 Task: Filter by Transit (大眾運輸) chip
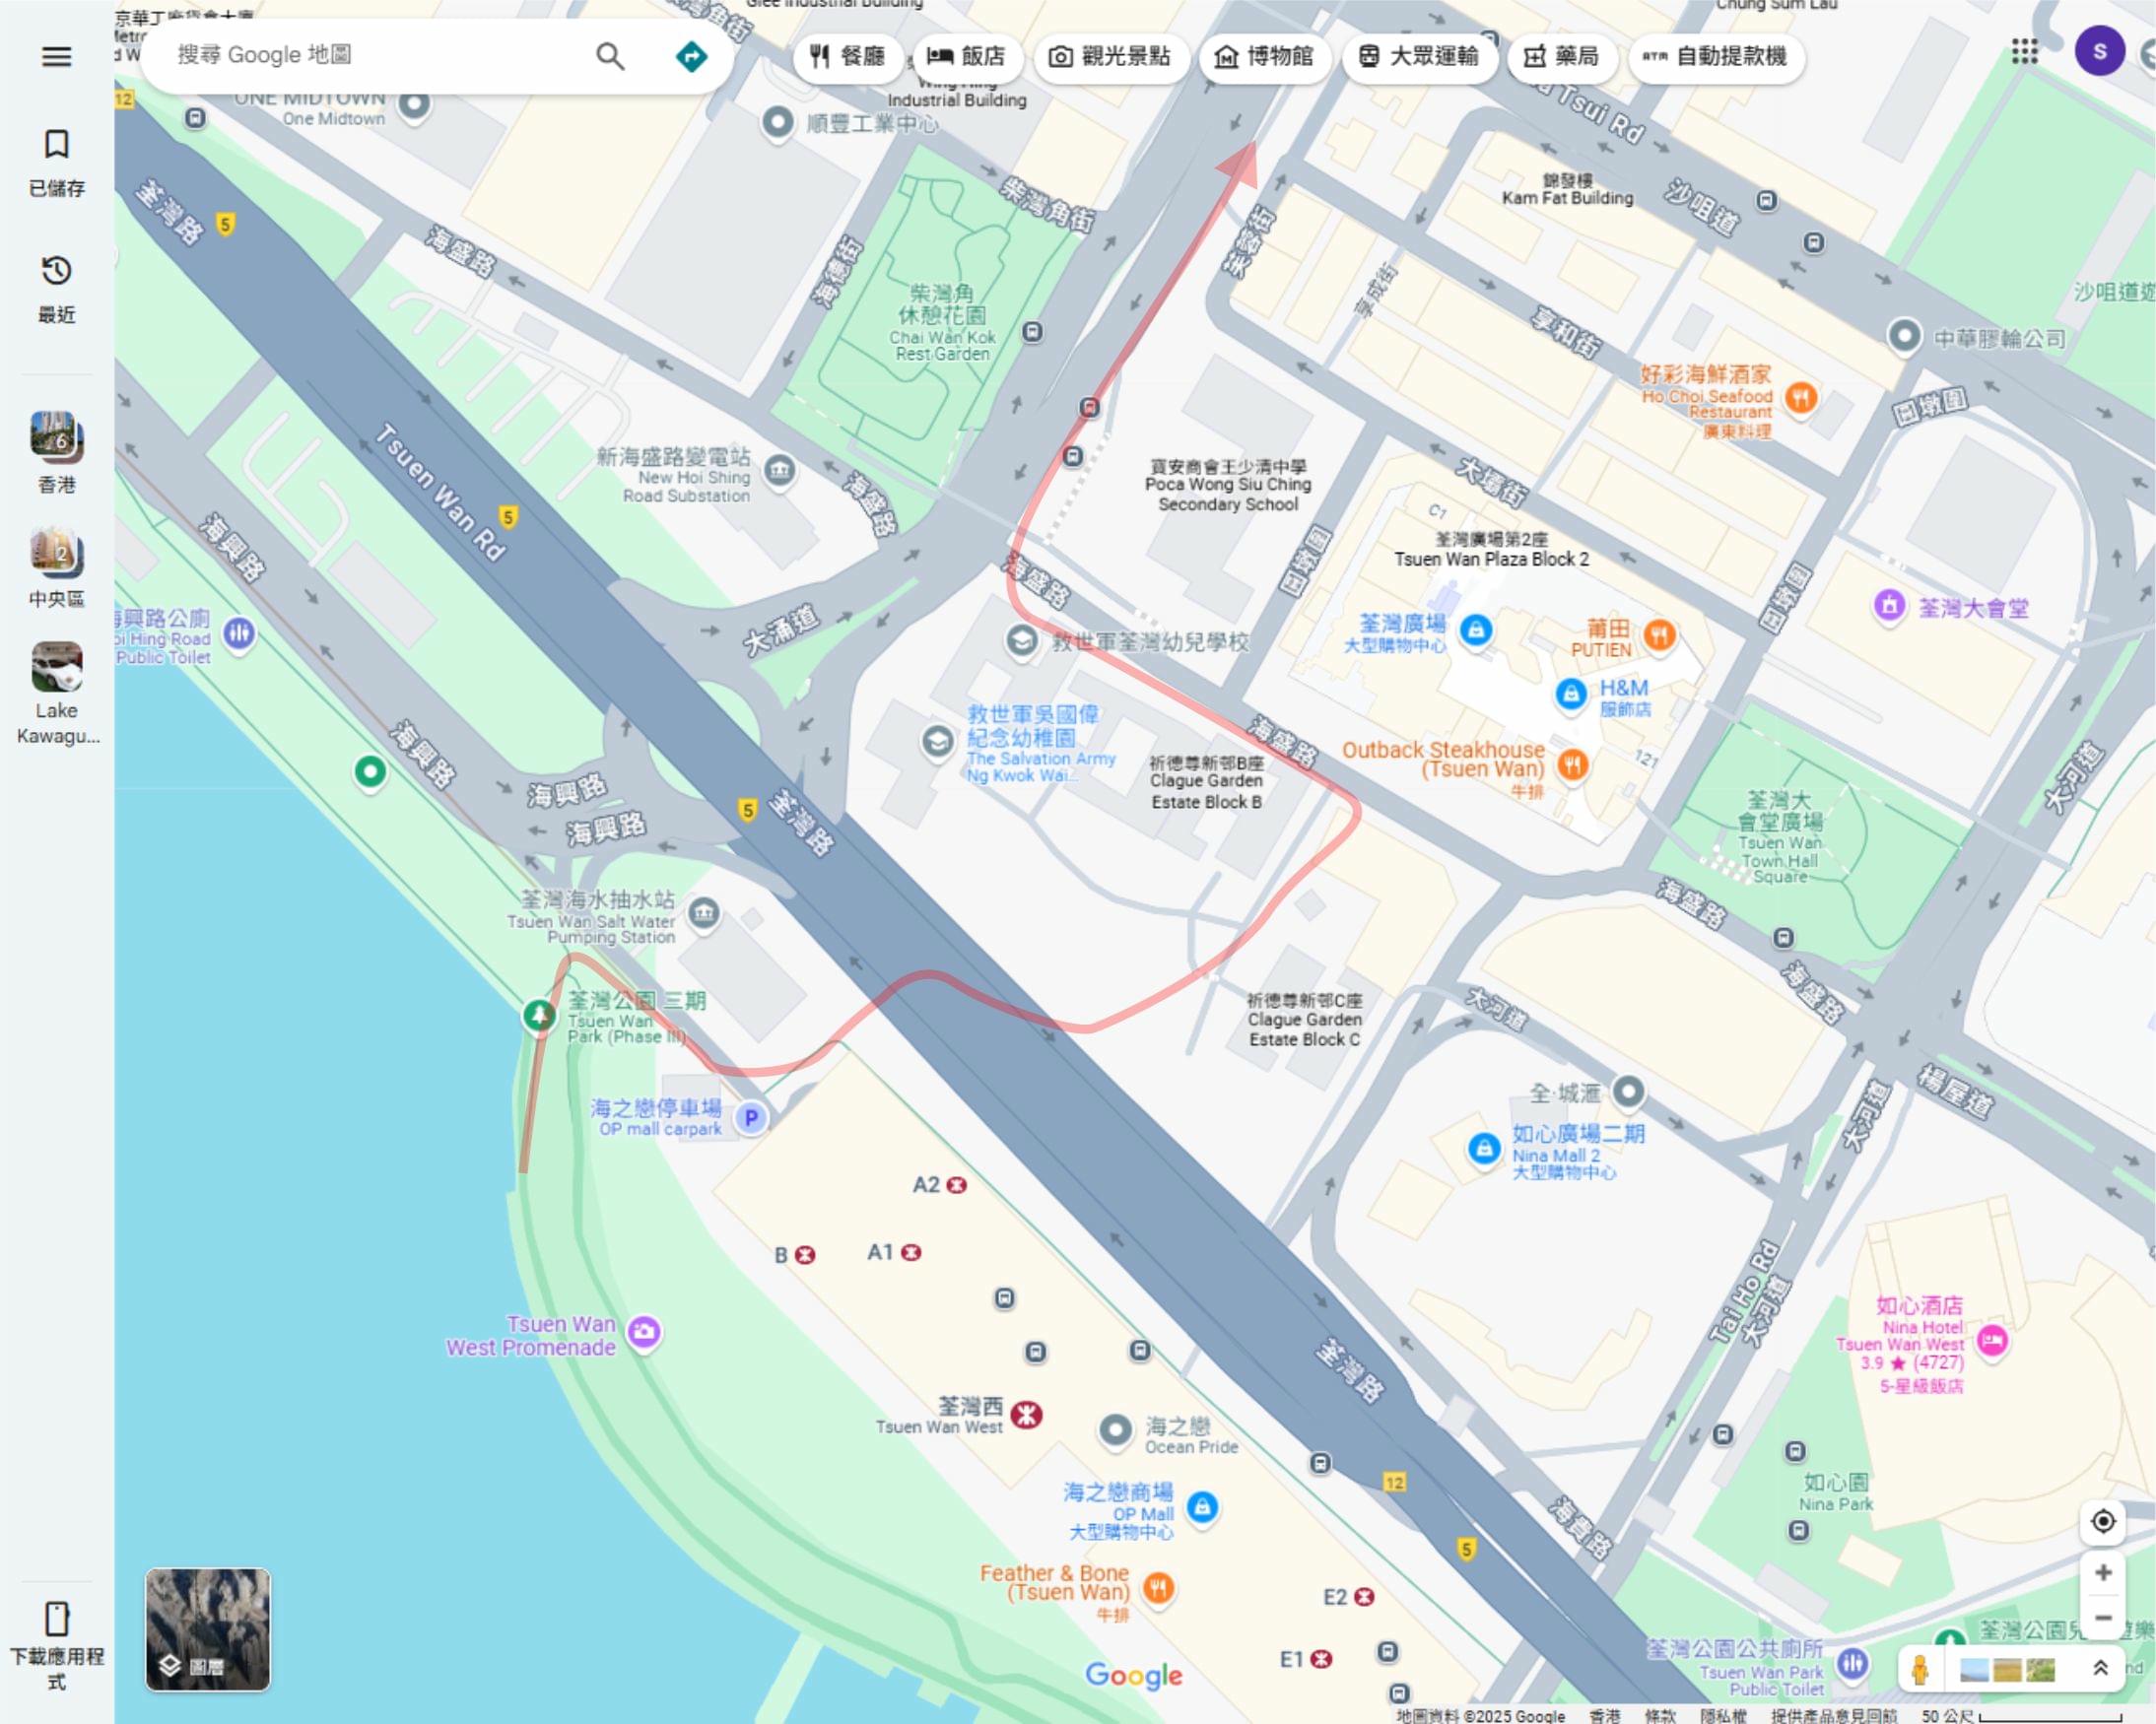tap(1420, 56)
